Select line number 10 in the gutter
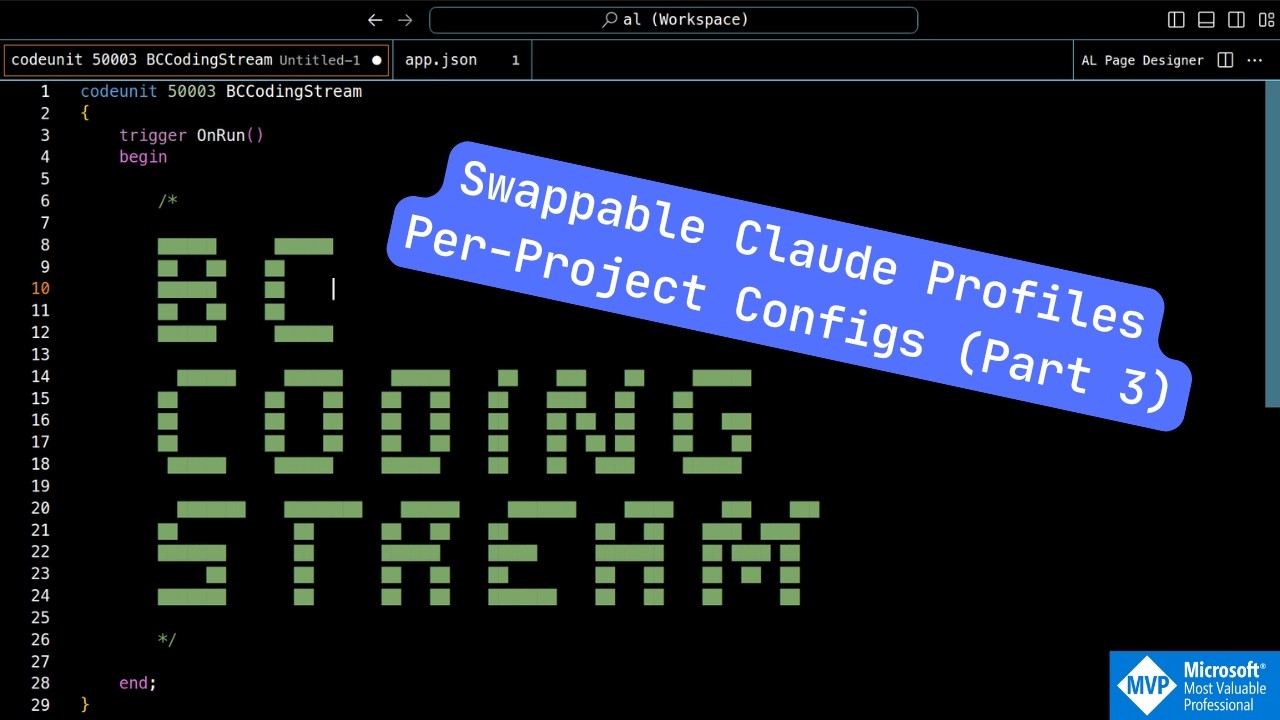This screenshot has width=1280, height=720. (40, 288)
